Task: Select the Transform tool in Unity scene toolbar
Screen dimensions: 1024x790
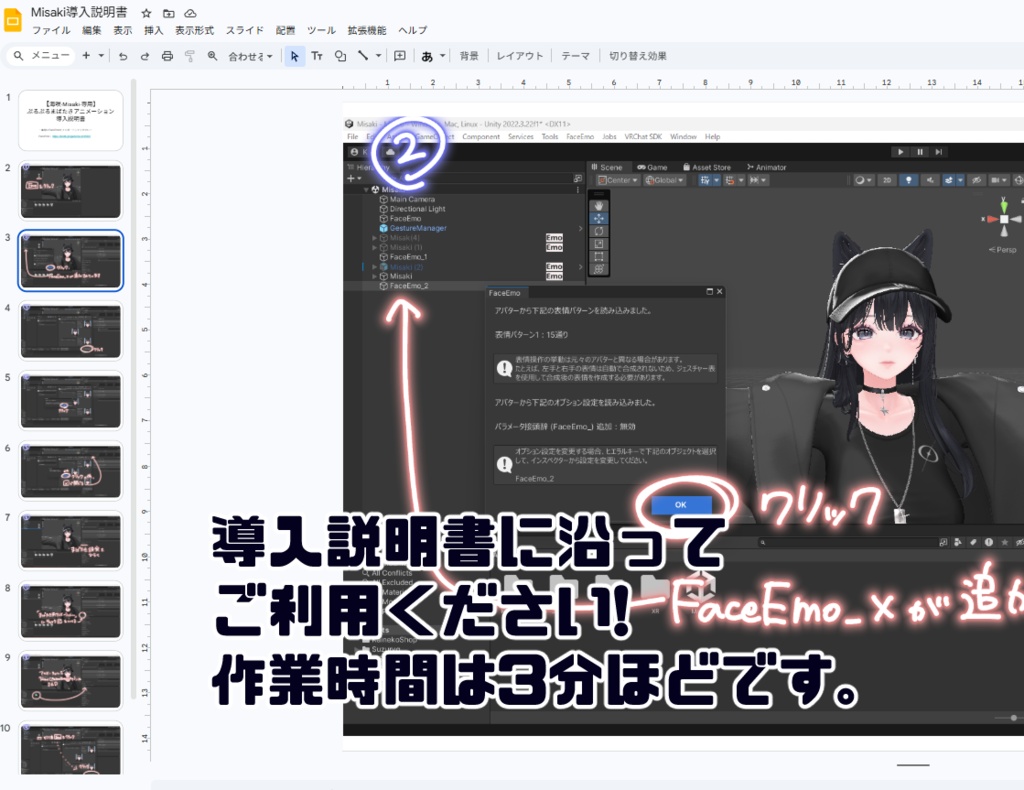Action: pyautogui.click(x=599, y=269)
